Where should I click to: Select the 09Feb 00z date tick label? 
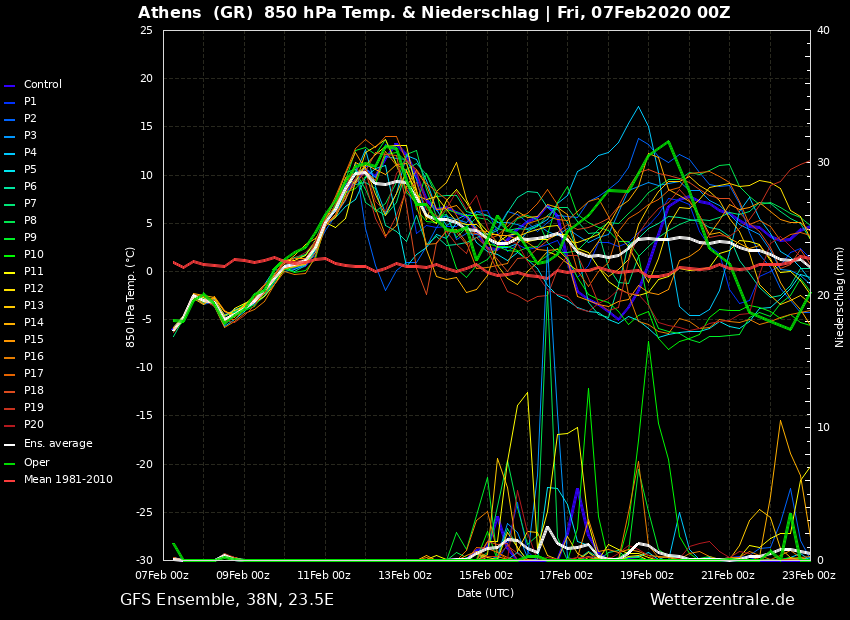coord(243,576)
